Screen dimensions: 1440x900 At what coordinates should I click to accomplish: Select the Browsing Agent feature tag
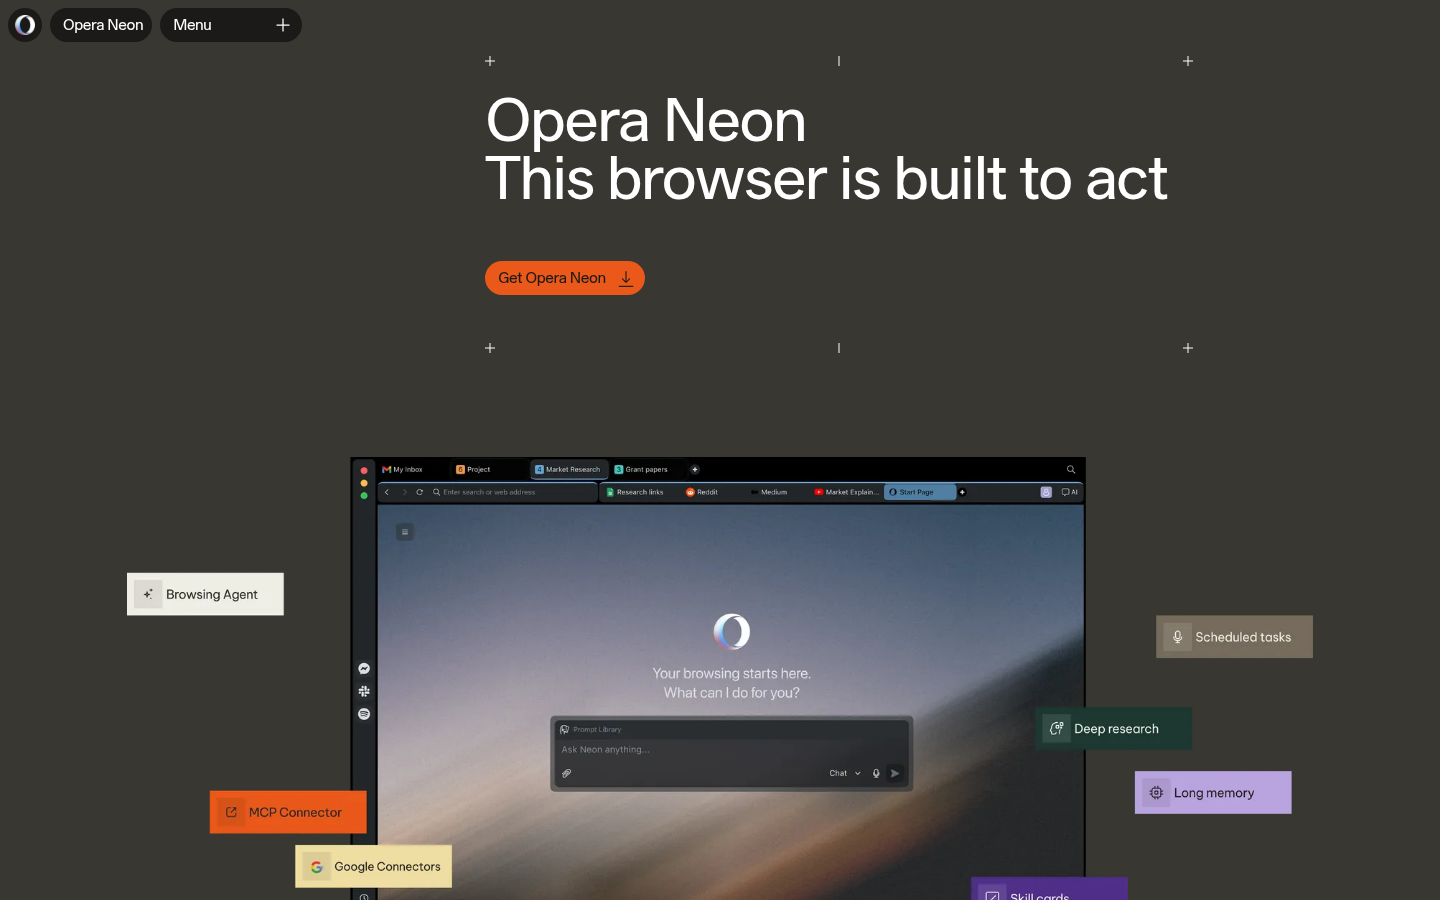pos(205,594)
